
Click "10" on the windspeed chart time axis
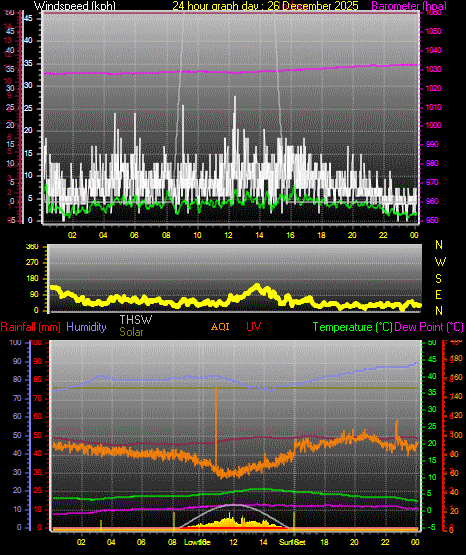197,235
